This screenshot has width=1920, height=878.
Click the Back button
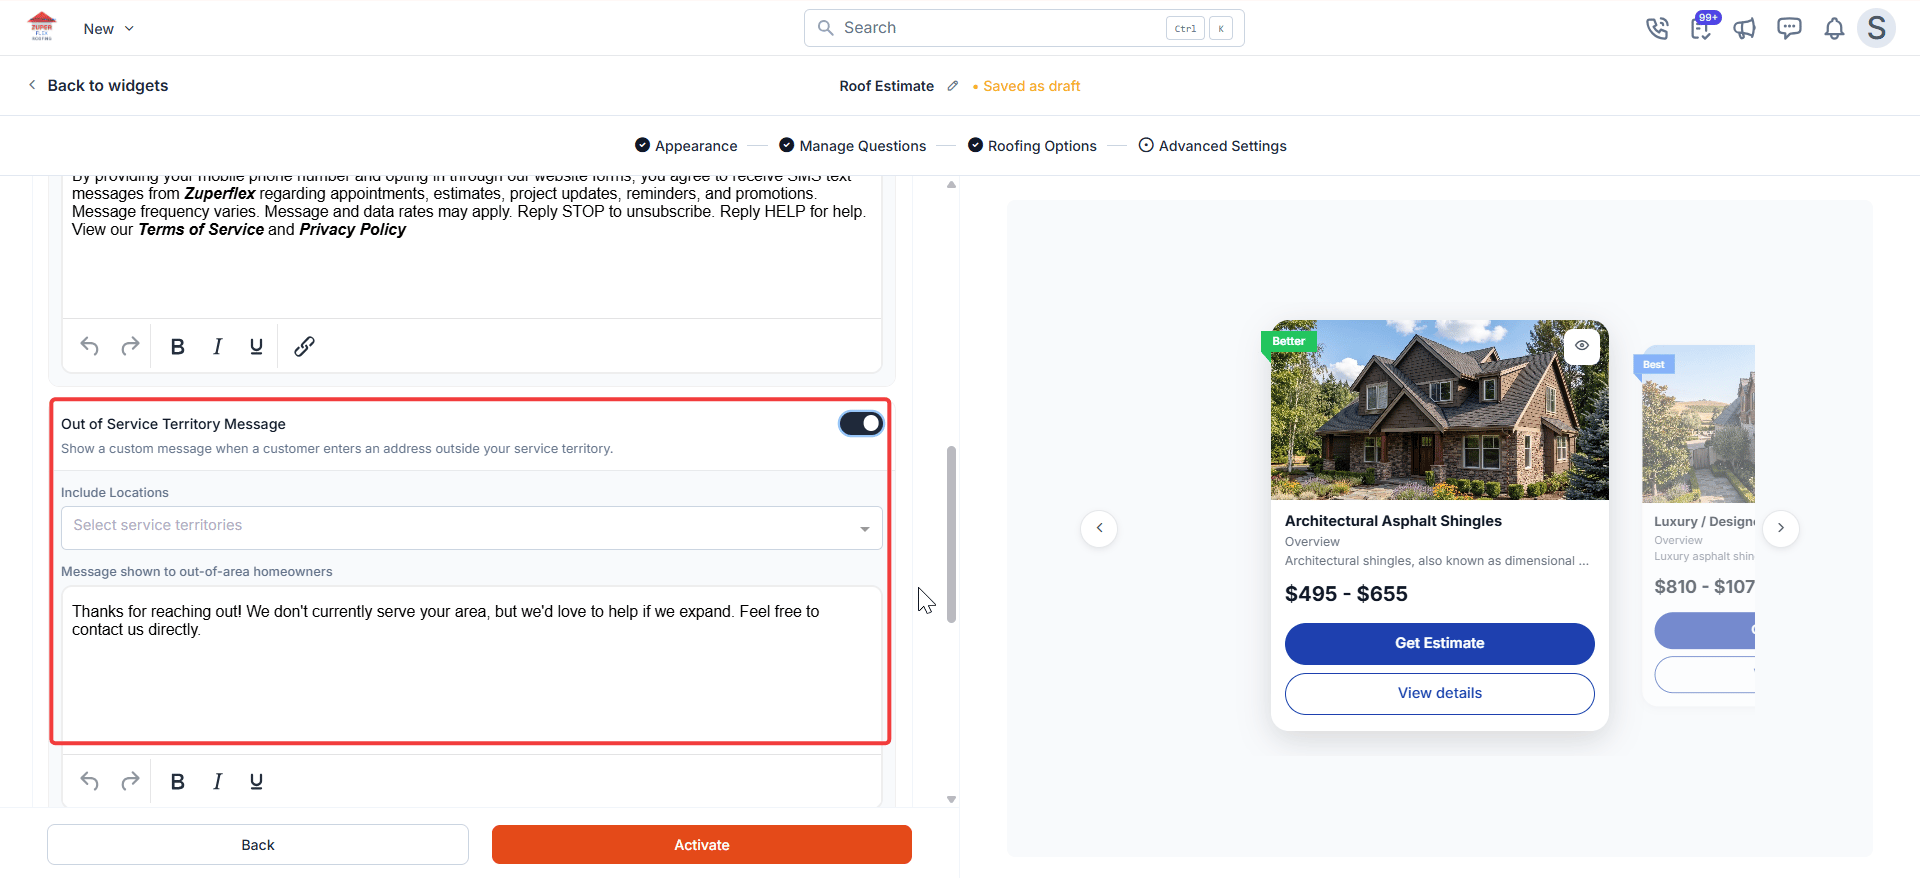[258, 845]
